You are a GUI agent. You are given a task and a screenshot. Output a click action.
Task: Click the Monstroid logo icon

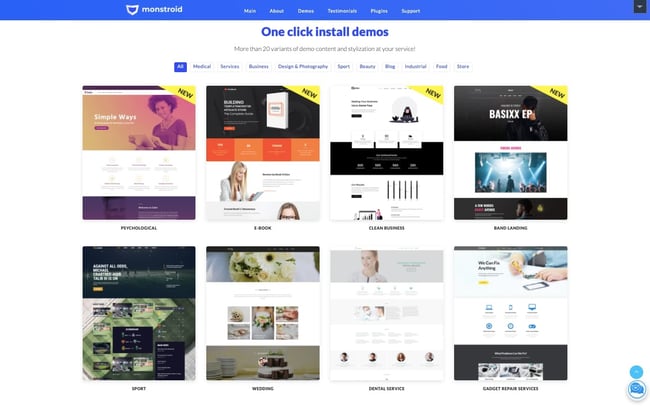coord(134,11)
